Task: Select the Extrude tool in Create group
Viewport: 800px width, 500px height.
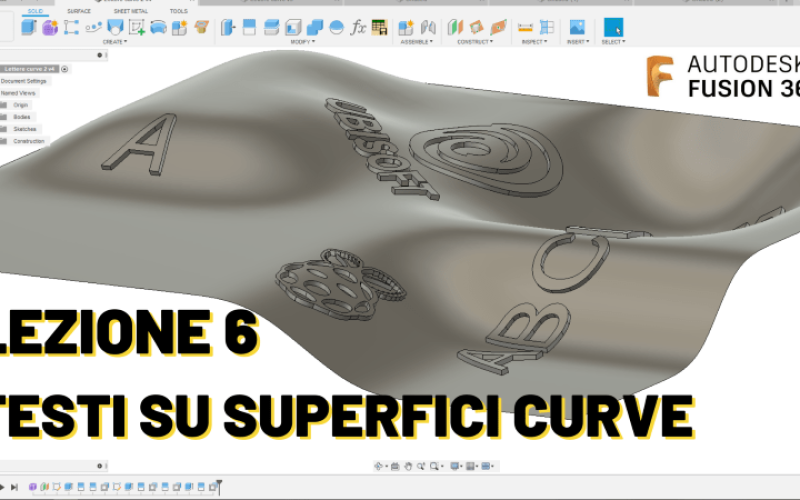Action: [x=29, y=27]
